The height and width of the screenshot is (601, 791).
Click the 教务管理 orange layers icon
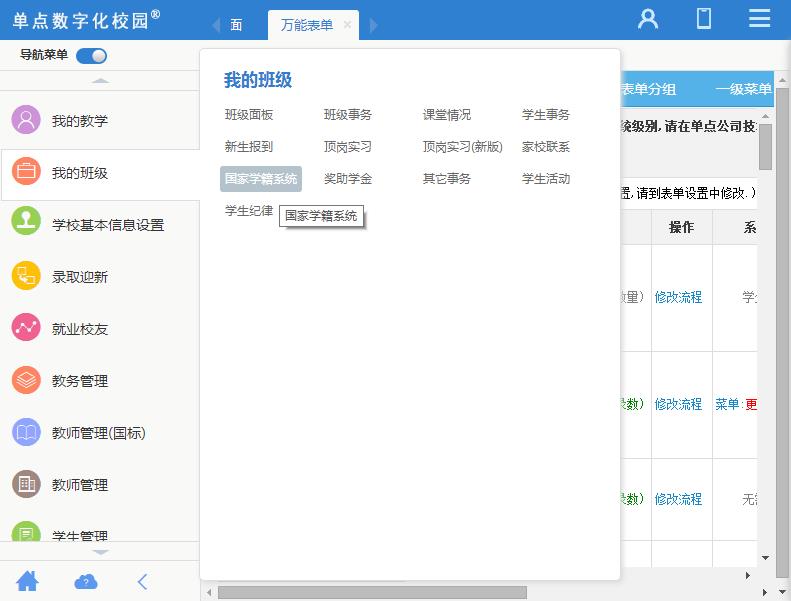pyautogui.click(x=26, y=380)
